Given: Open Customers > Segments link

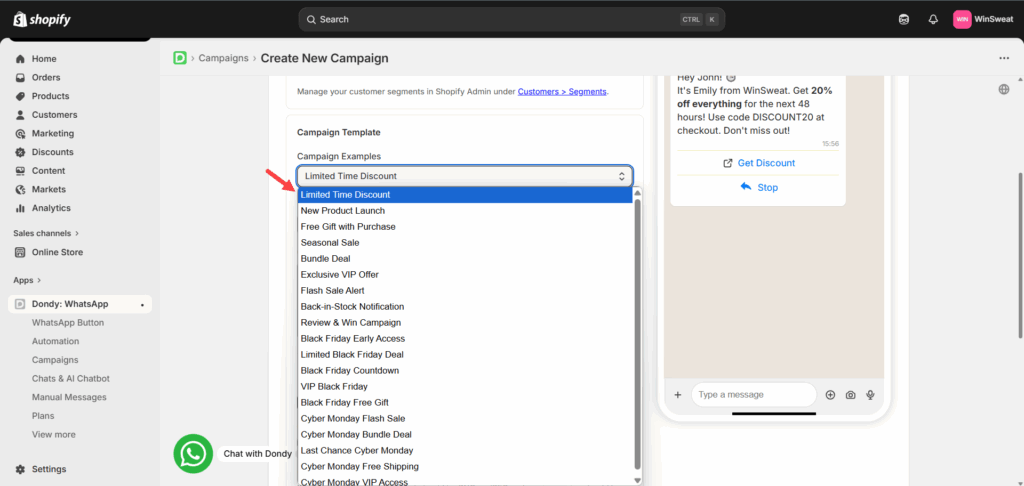Looking at the screenshot, I should [562, 92].
